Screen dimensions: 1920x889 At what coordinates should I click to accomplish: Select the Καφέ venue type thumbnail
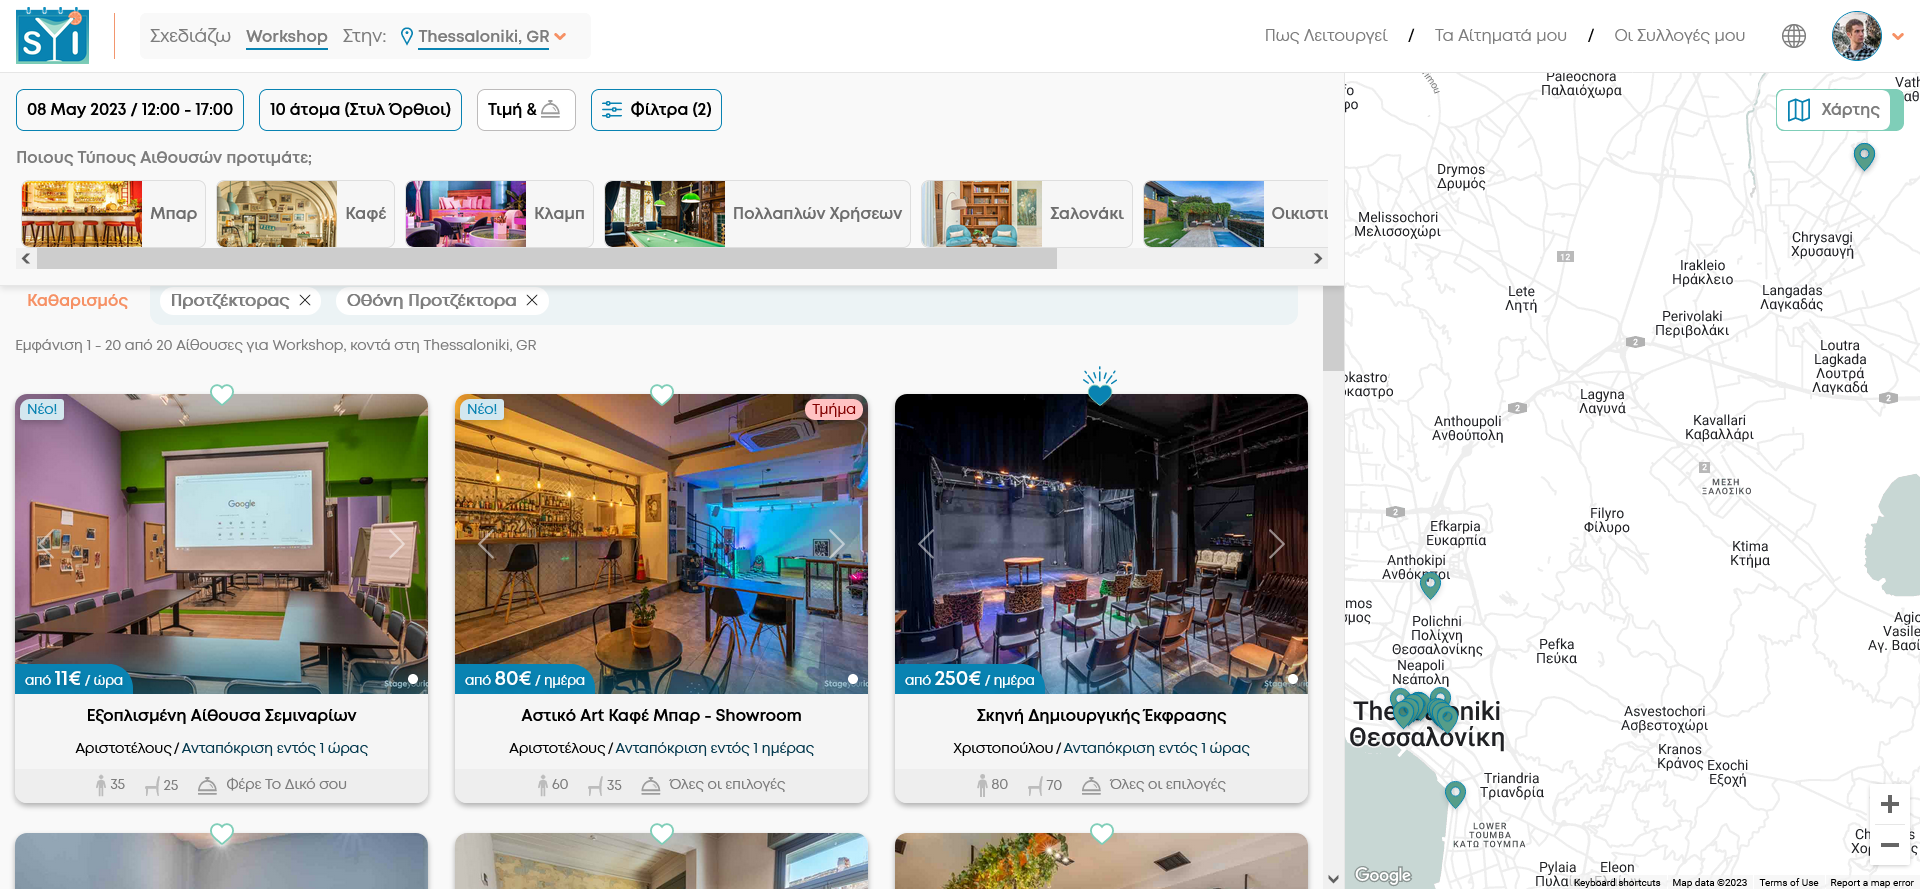pyautogui.click(x=305, y=213)
